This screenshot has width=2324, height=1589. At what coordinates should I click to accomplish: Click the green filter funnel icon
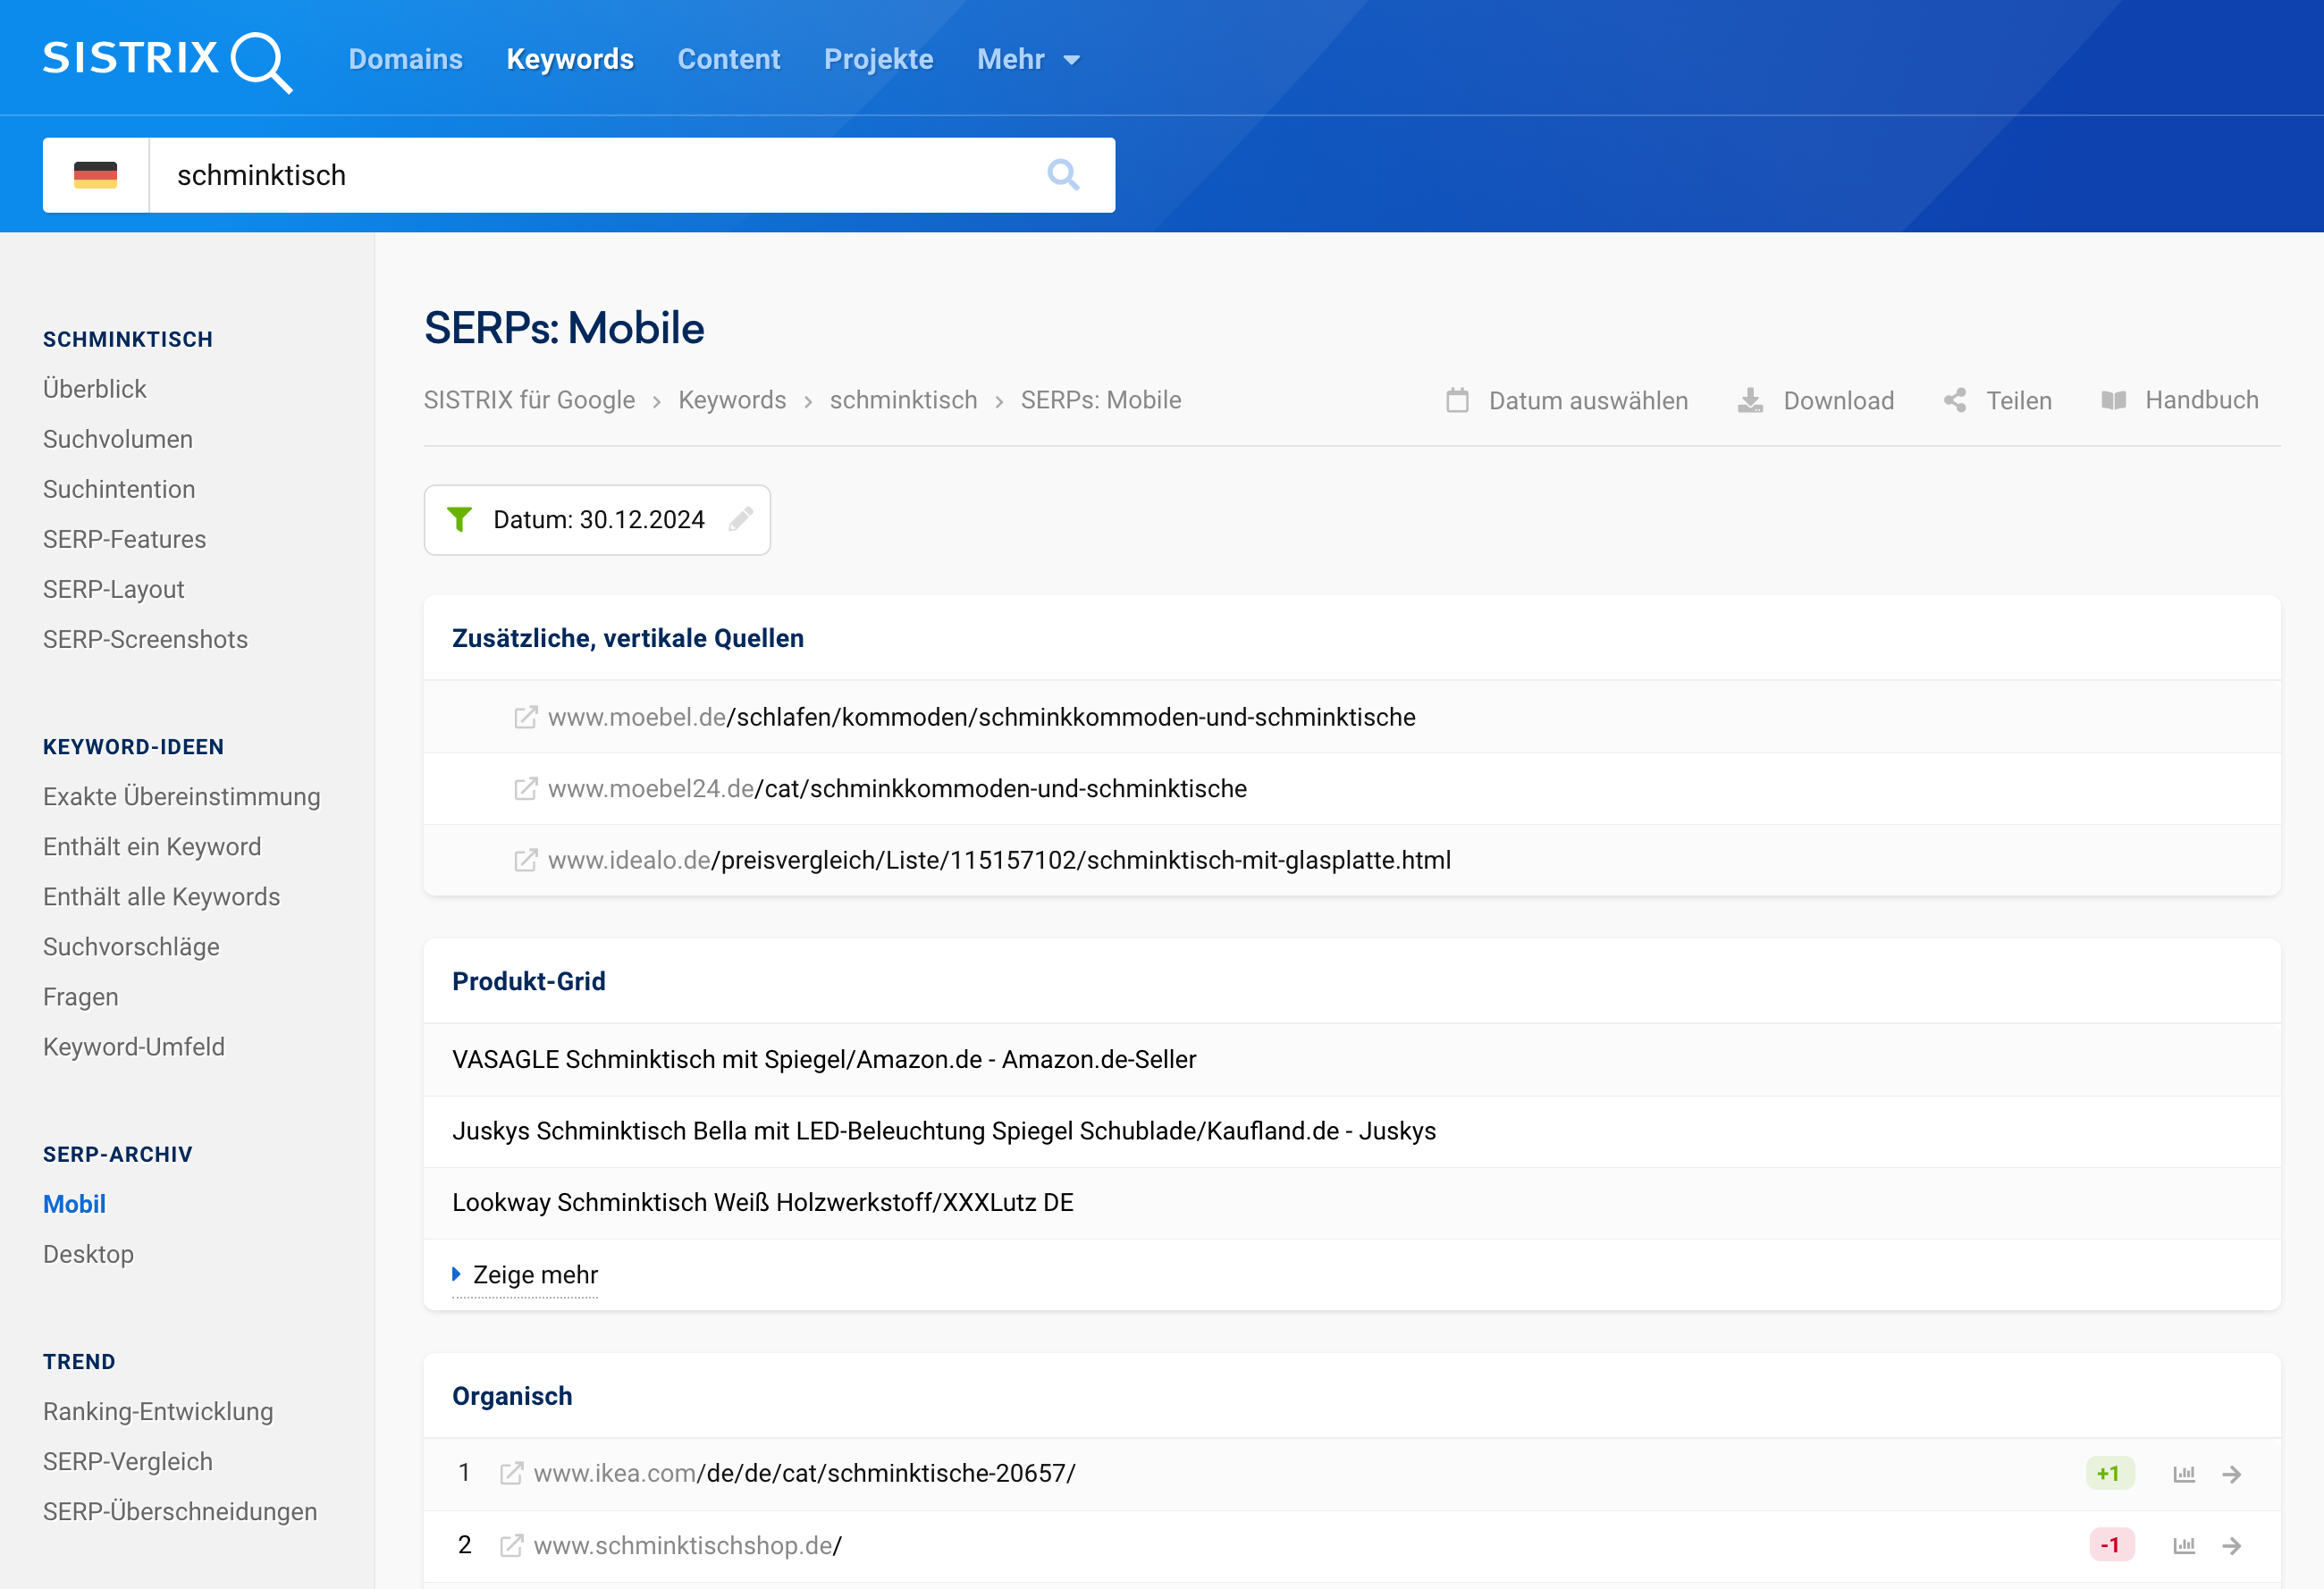459,519
